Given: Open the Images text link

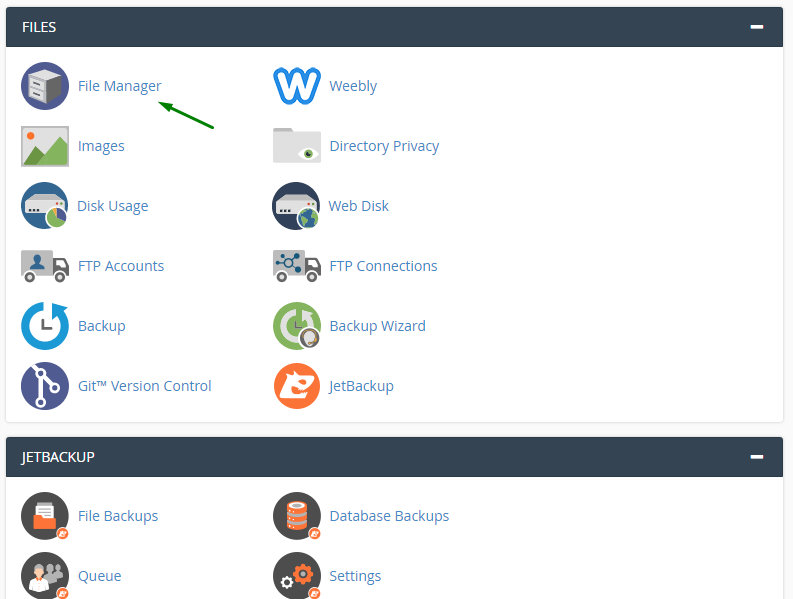Looking at the screenshot, I should point(101,146).
